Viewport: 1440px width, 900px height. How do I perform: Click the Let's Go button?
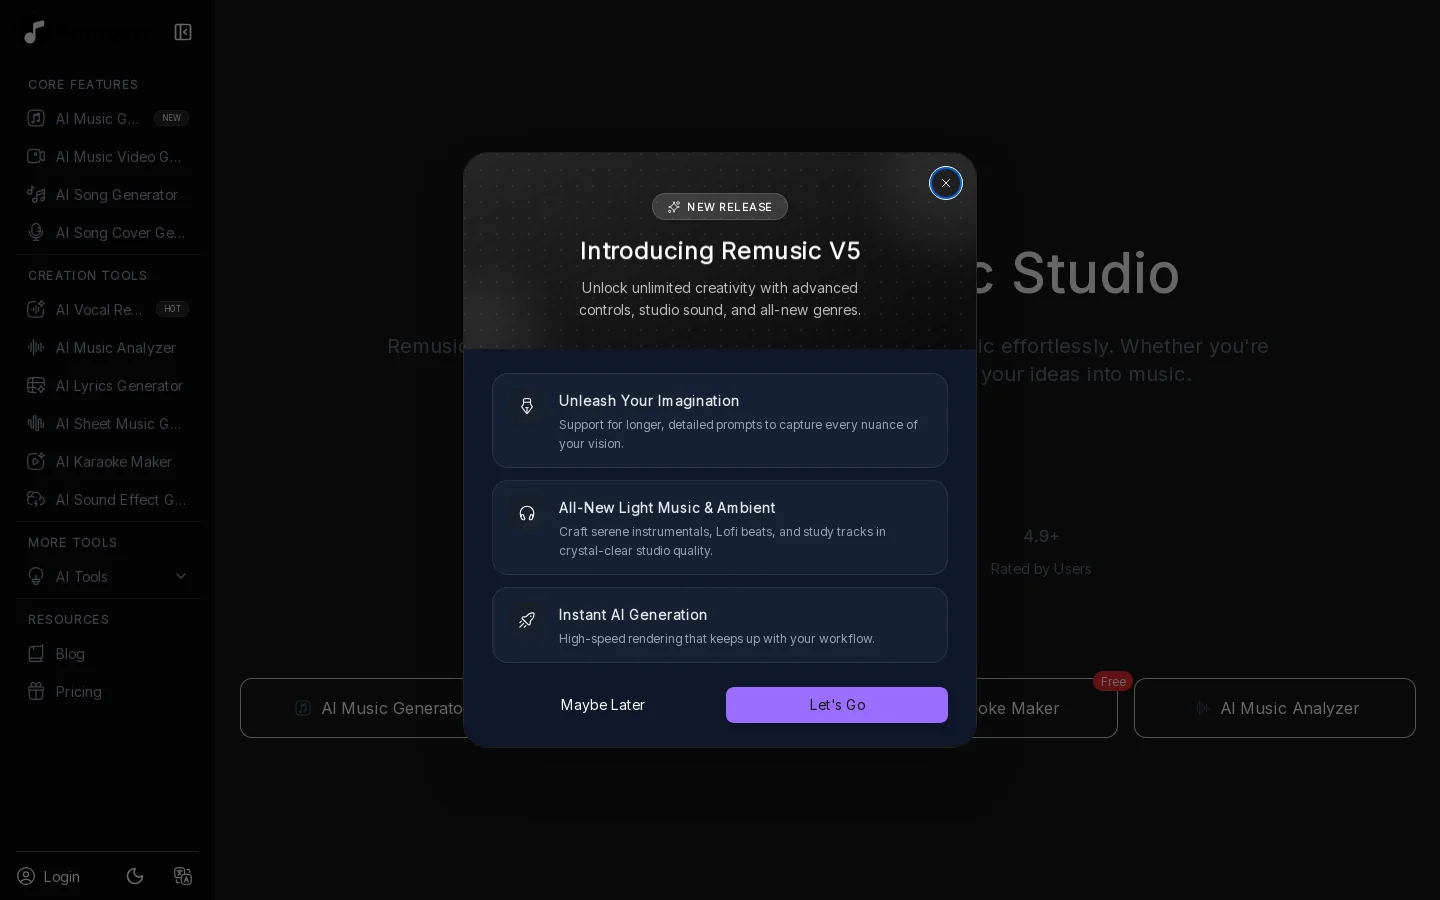[x=836, y=705]
